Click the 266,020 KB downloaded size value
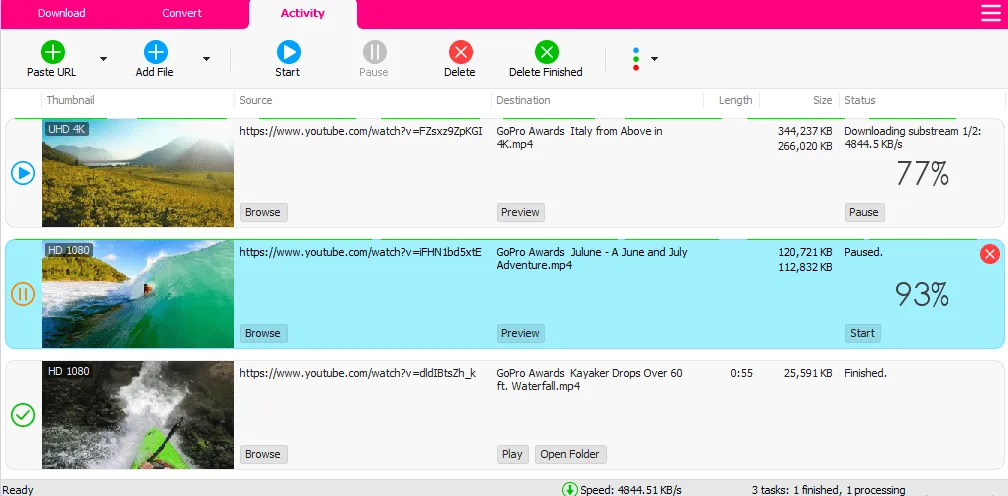This screenshot has width=1008, height=496. pyautogui.click(x=805, y=145)
